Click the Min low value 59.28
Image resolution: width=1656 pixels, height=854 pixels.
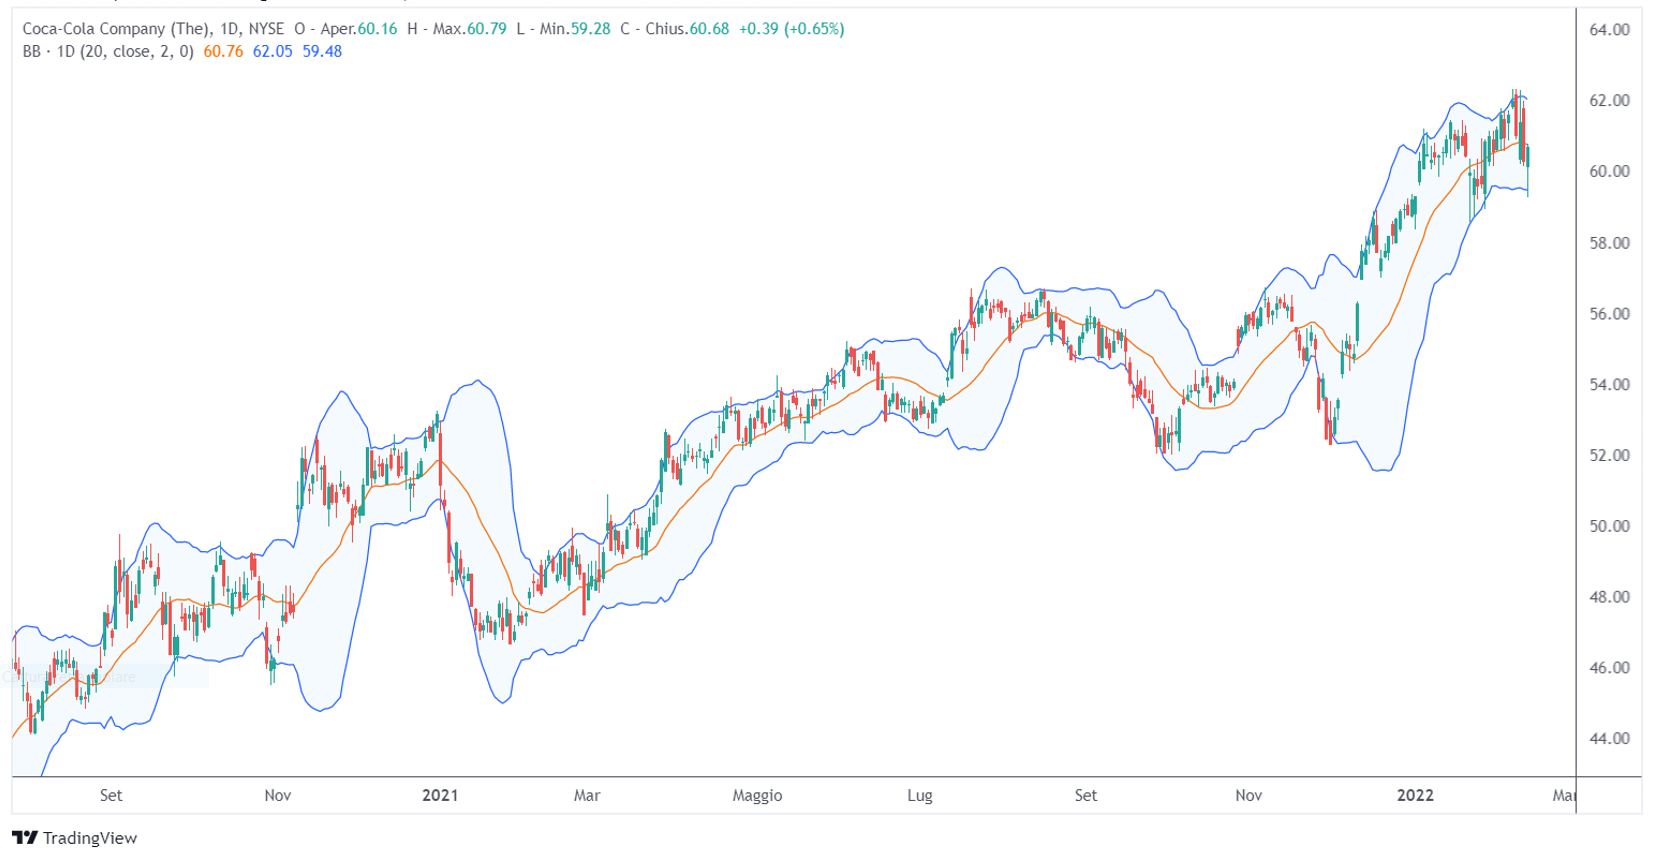(x=590, y=29)
